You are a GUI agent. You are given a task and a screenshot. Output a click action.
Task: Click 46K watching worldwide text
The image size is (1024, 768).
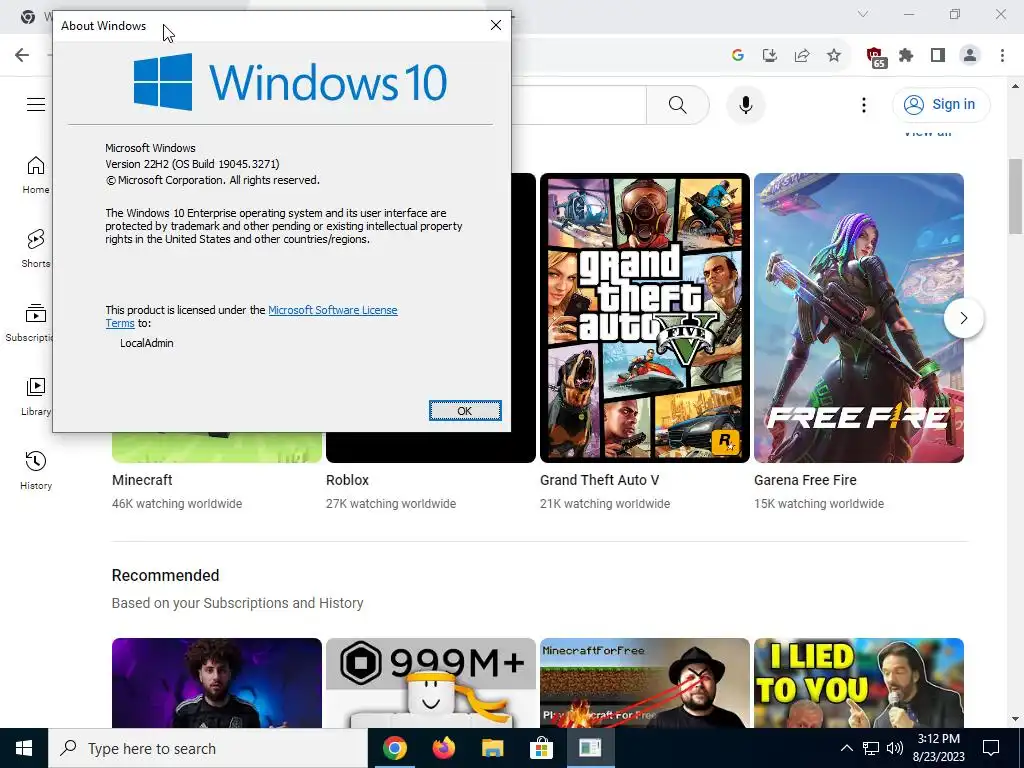pyautogui.click(x=177, y=504)
